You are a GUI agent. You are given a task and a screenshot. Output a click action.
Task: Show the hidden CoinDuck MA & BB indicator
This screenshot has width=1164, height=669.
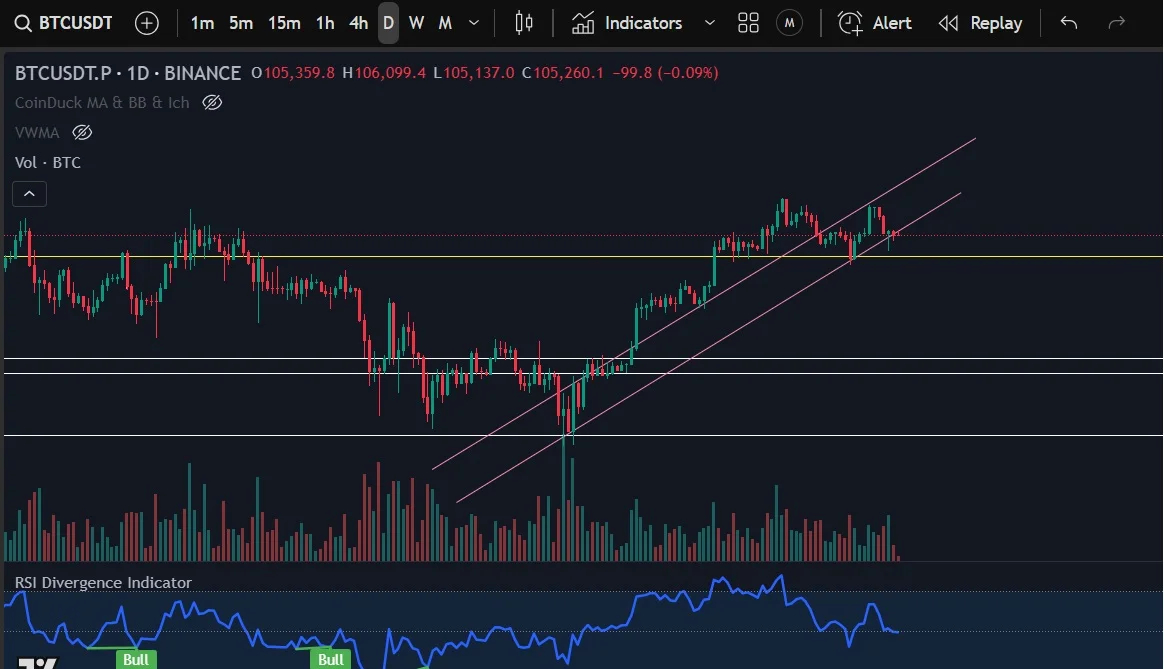coord(212,102)
